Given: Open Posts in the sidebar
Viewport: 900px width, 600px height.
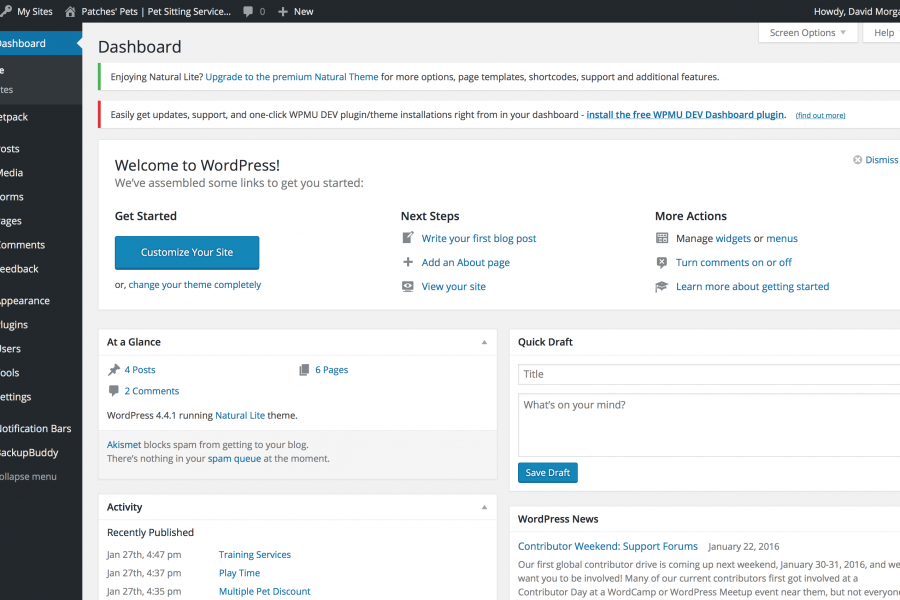Looking at the screenshot, I should coord(41,148).
